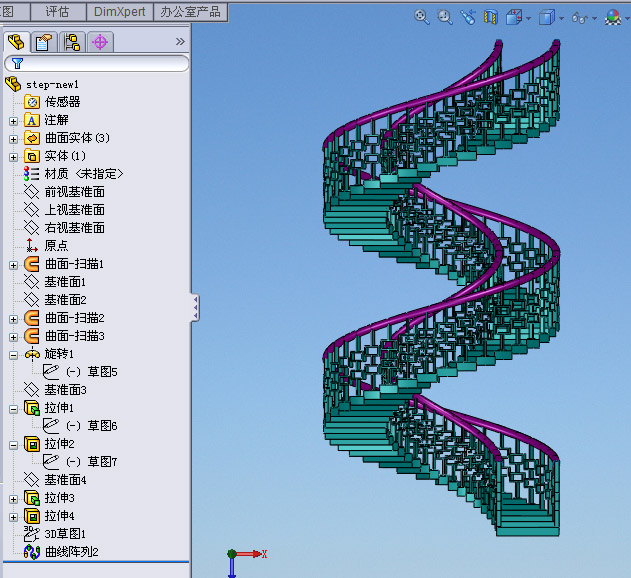Click the Edit Appearance color ball icon
Image resolution: width=631 pixels, height=578 pixels.
click(x=613, y=17)
